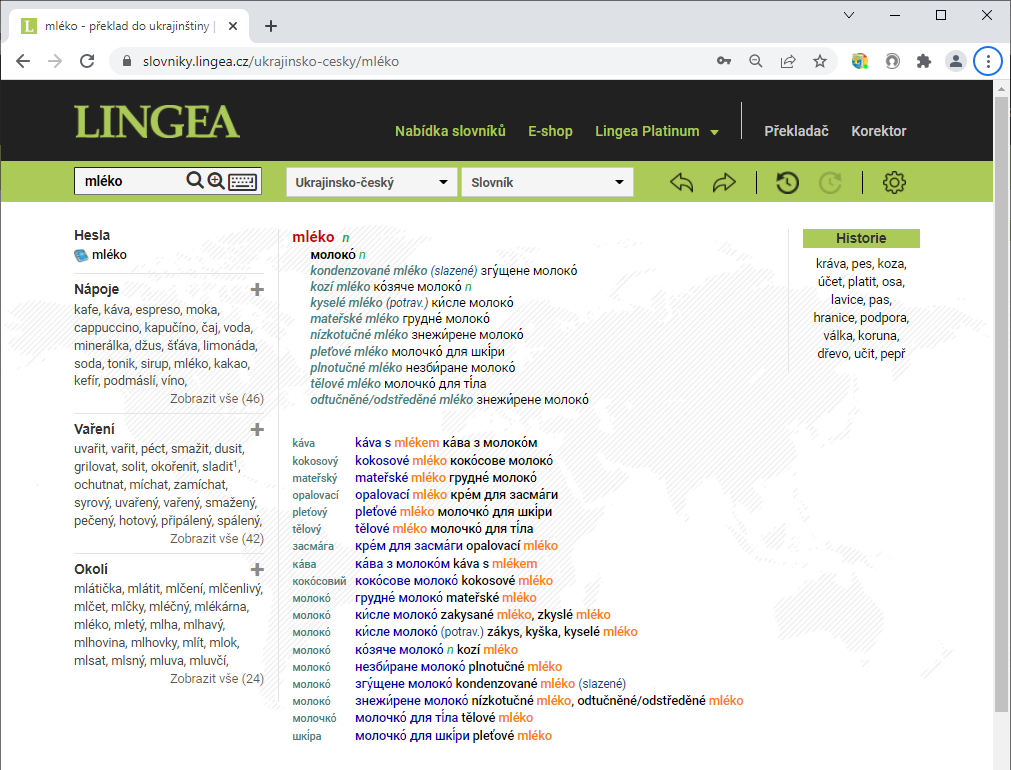Screen dimensions: 1011x770
Task: Click the page vertical scrollbar
Action: pos(1001,404)
